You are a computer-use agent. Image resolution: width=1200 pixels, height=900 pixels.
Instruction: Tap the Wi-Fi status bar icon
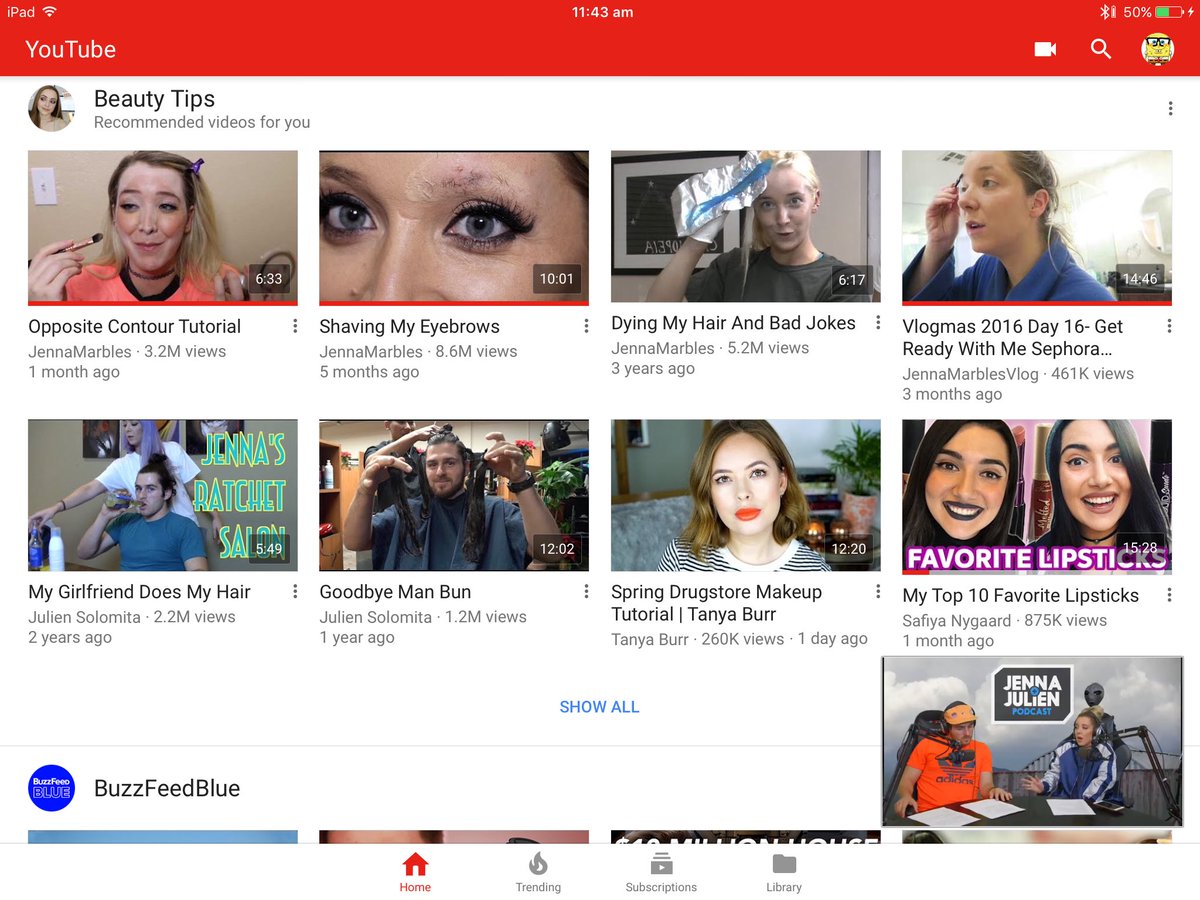(x=50, y=12)
